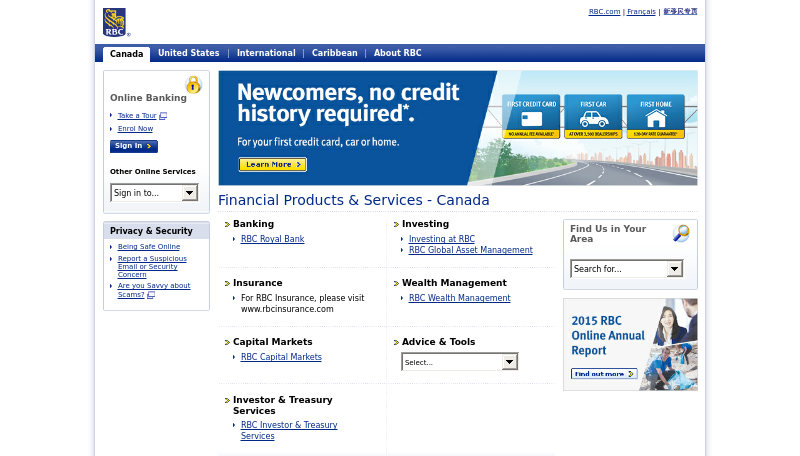This screenshot has height=456, width=800.
Task: Click the Investor & Treasury Services heading
Action: tap(283, 406)
